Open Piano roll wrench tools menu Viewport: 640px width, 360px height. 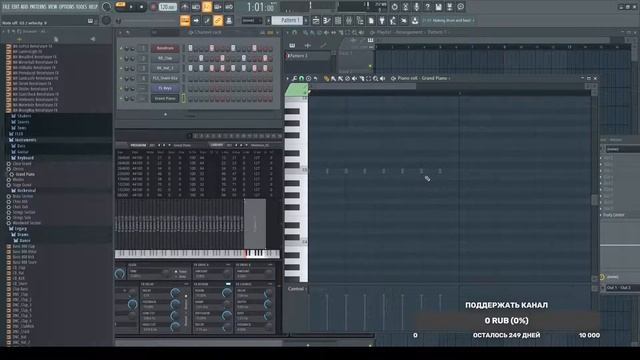(294, 78)
